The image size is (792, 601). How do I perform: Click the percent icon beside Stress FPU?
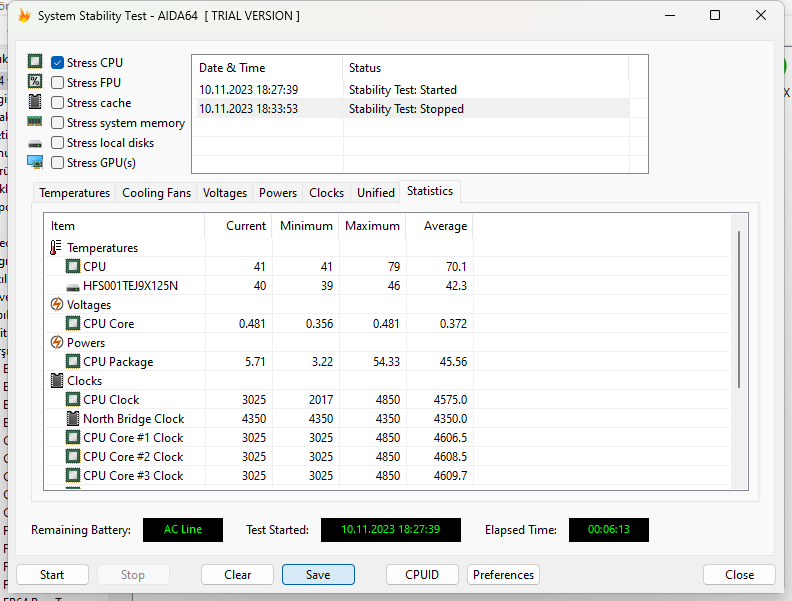click(x=35, y=81)
